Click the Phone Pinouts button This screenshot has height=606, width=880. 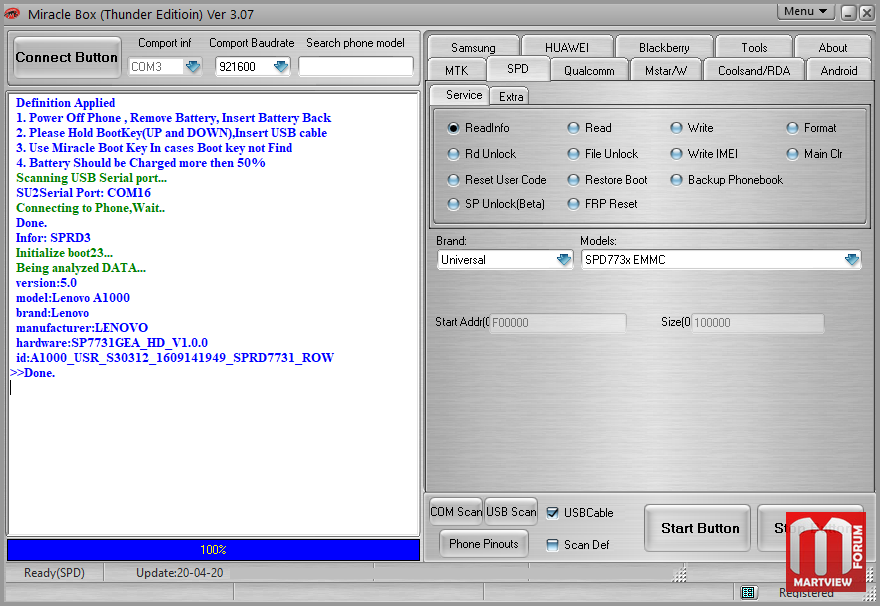coord(484,544)
